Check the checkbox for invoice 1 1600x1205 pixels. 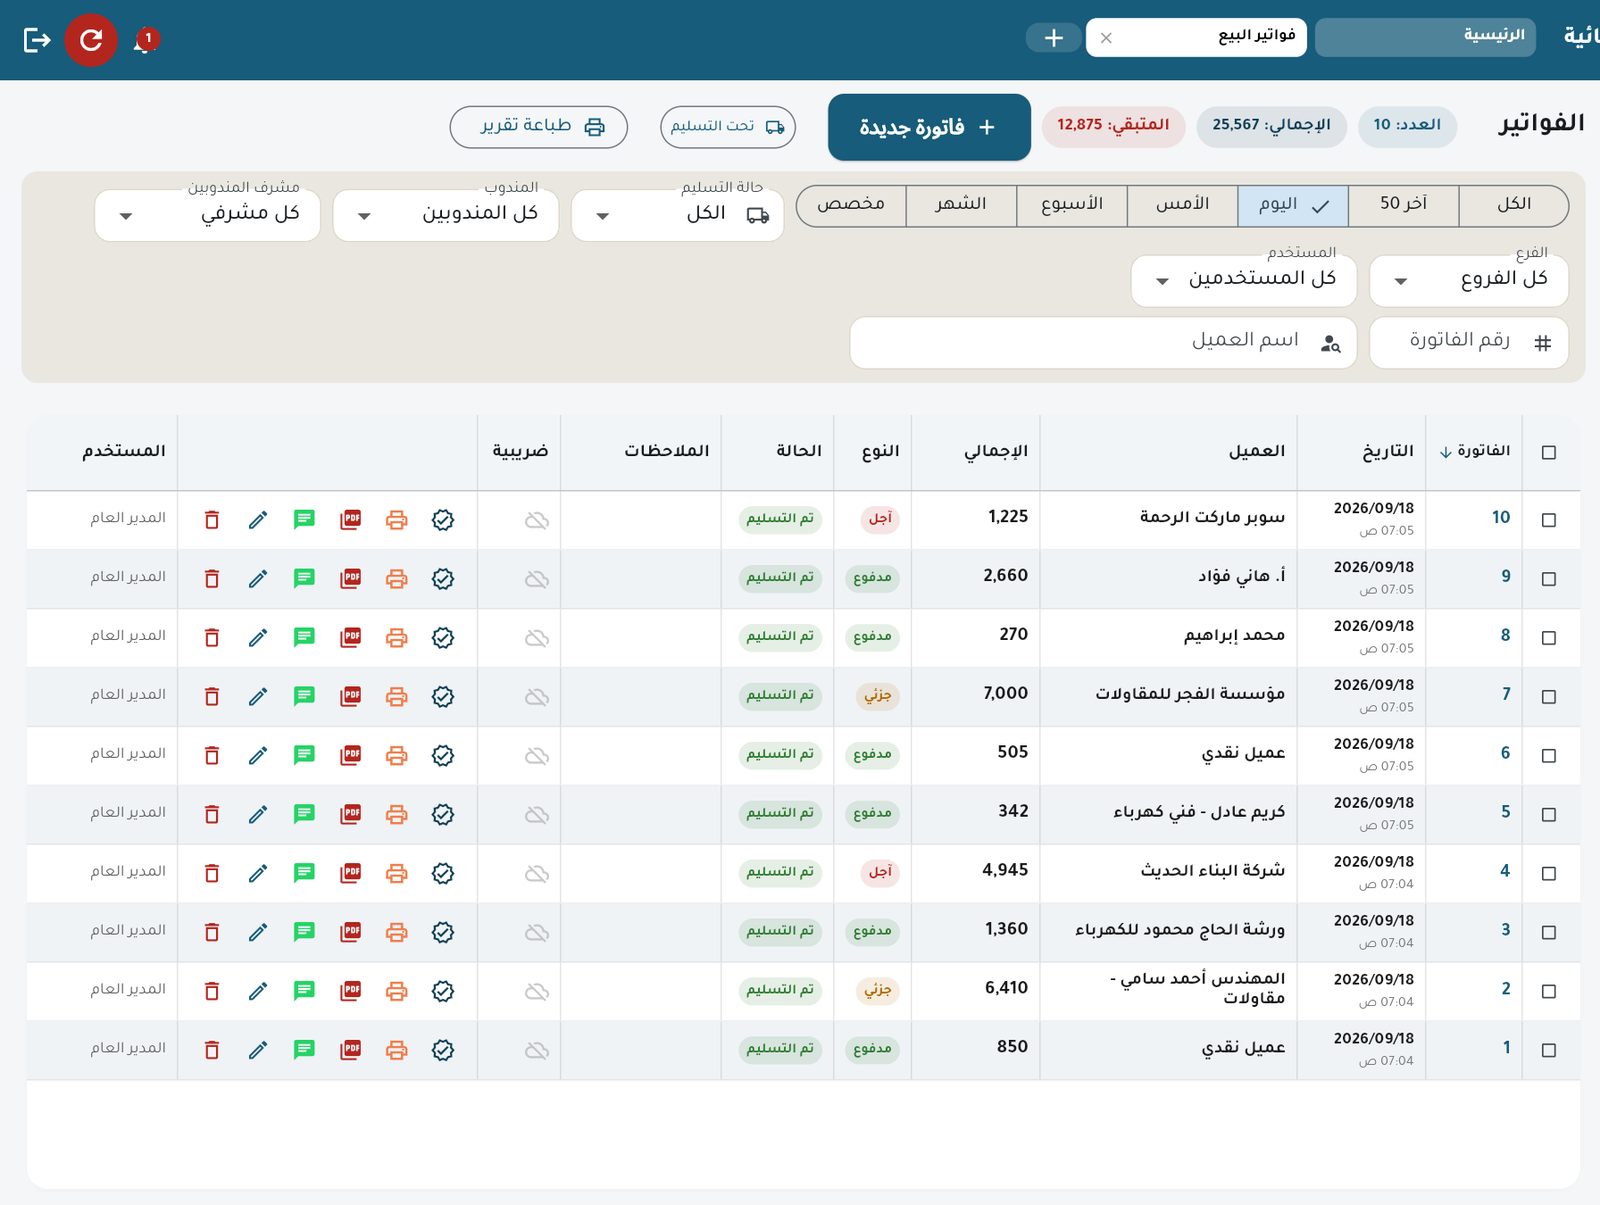click(1549, 1050)
